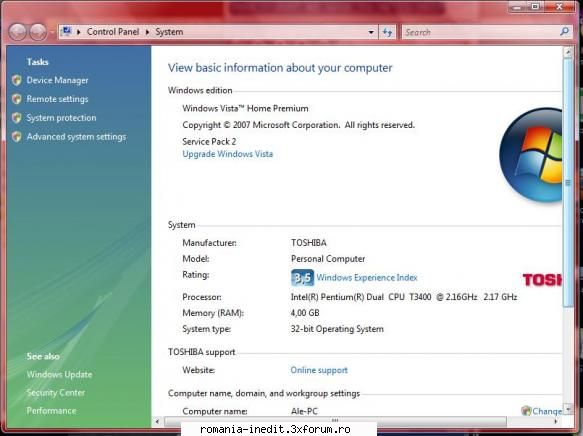Click the Windows Experience Index 3.5 rating badge
Viewport: 583px width, 436px height.
[x=302, y=278]
